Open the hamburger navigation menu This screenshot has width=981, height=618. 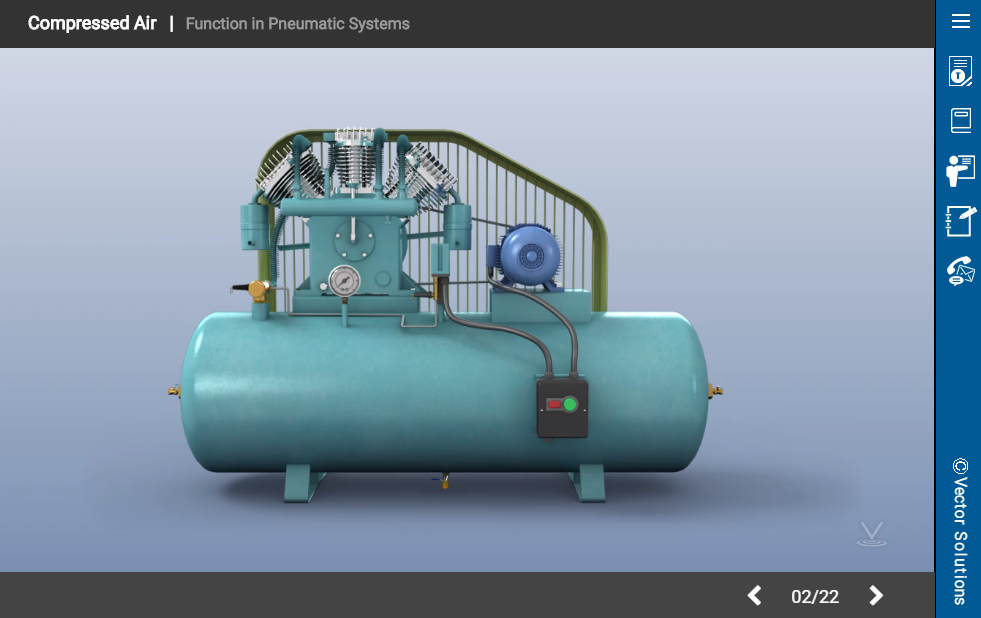point(959,21)
